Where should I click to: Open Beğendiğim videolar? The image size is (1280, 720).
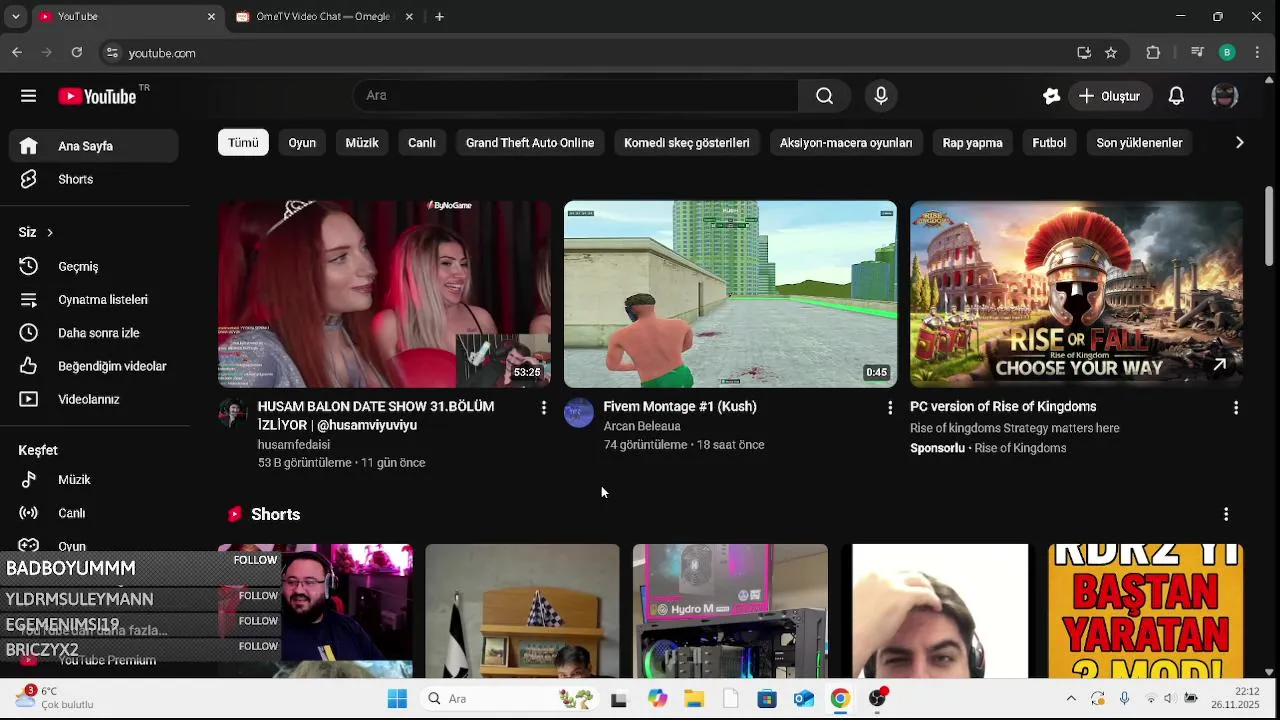(94, 366)
